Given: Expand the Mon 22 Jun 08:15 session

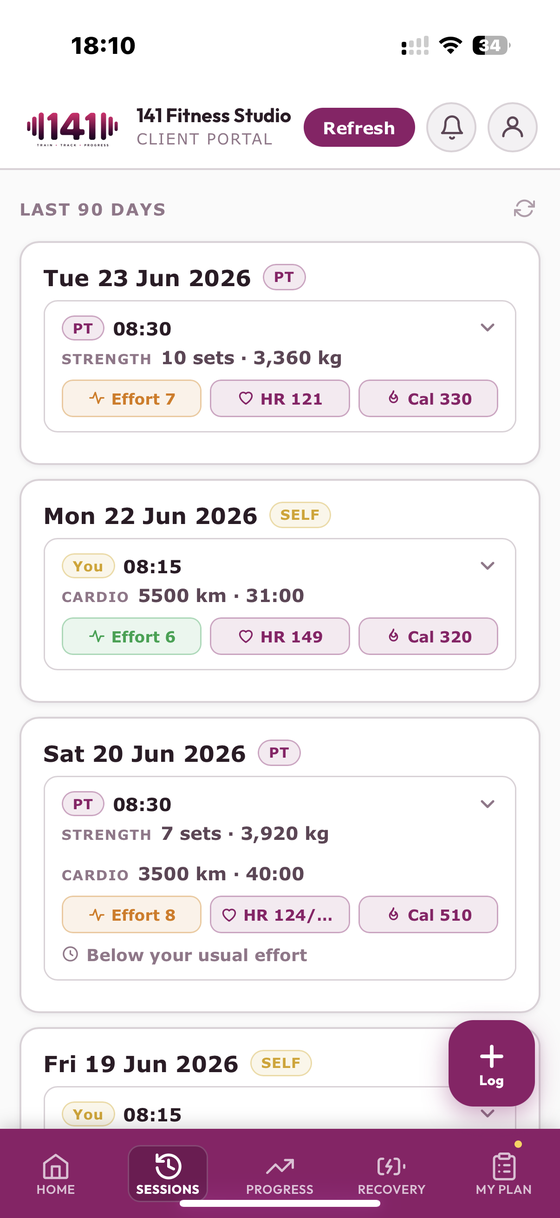Looking at the screenshot, I should [488, 566].
